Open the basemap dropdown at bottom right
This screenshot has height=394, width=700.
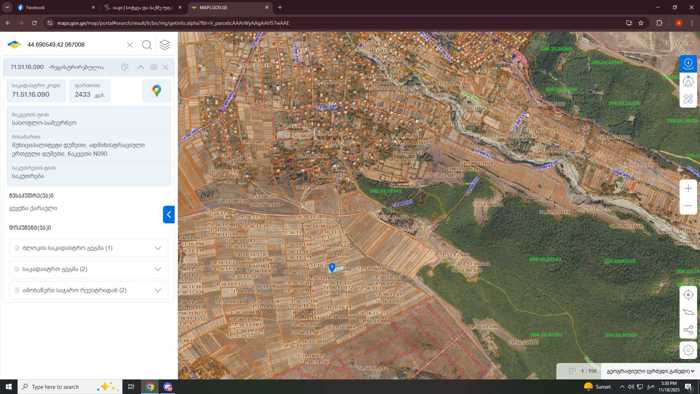(650, 371)
